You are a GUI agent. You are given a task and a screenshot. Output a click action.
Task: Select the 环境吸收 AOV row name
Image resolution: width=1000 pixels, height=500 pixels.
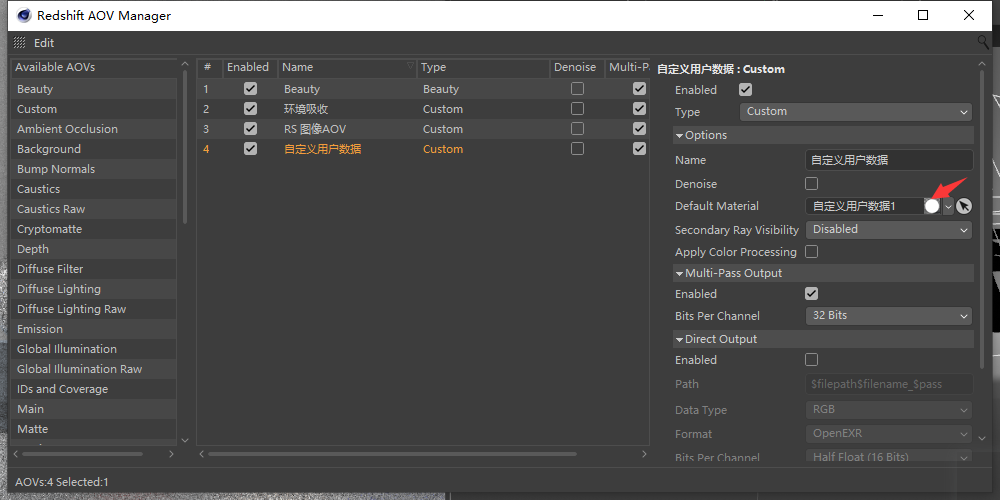[x=306, y=109]
